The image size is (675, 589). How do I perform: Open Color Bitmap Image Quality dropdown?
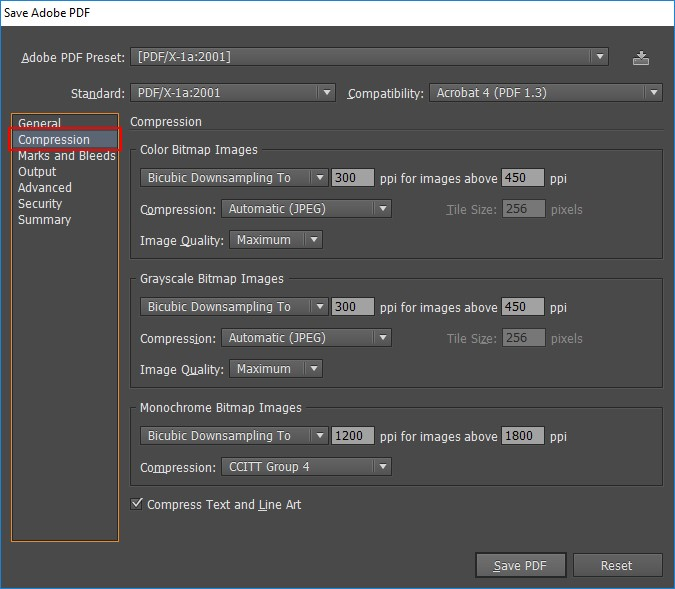click(x=276, y=240)
